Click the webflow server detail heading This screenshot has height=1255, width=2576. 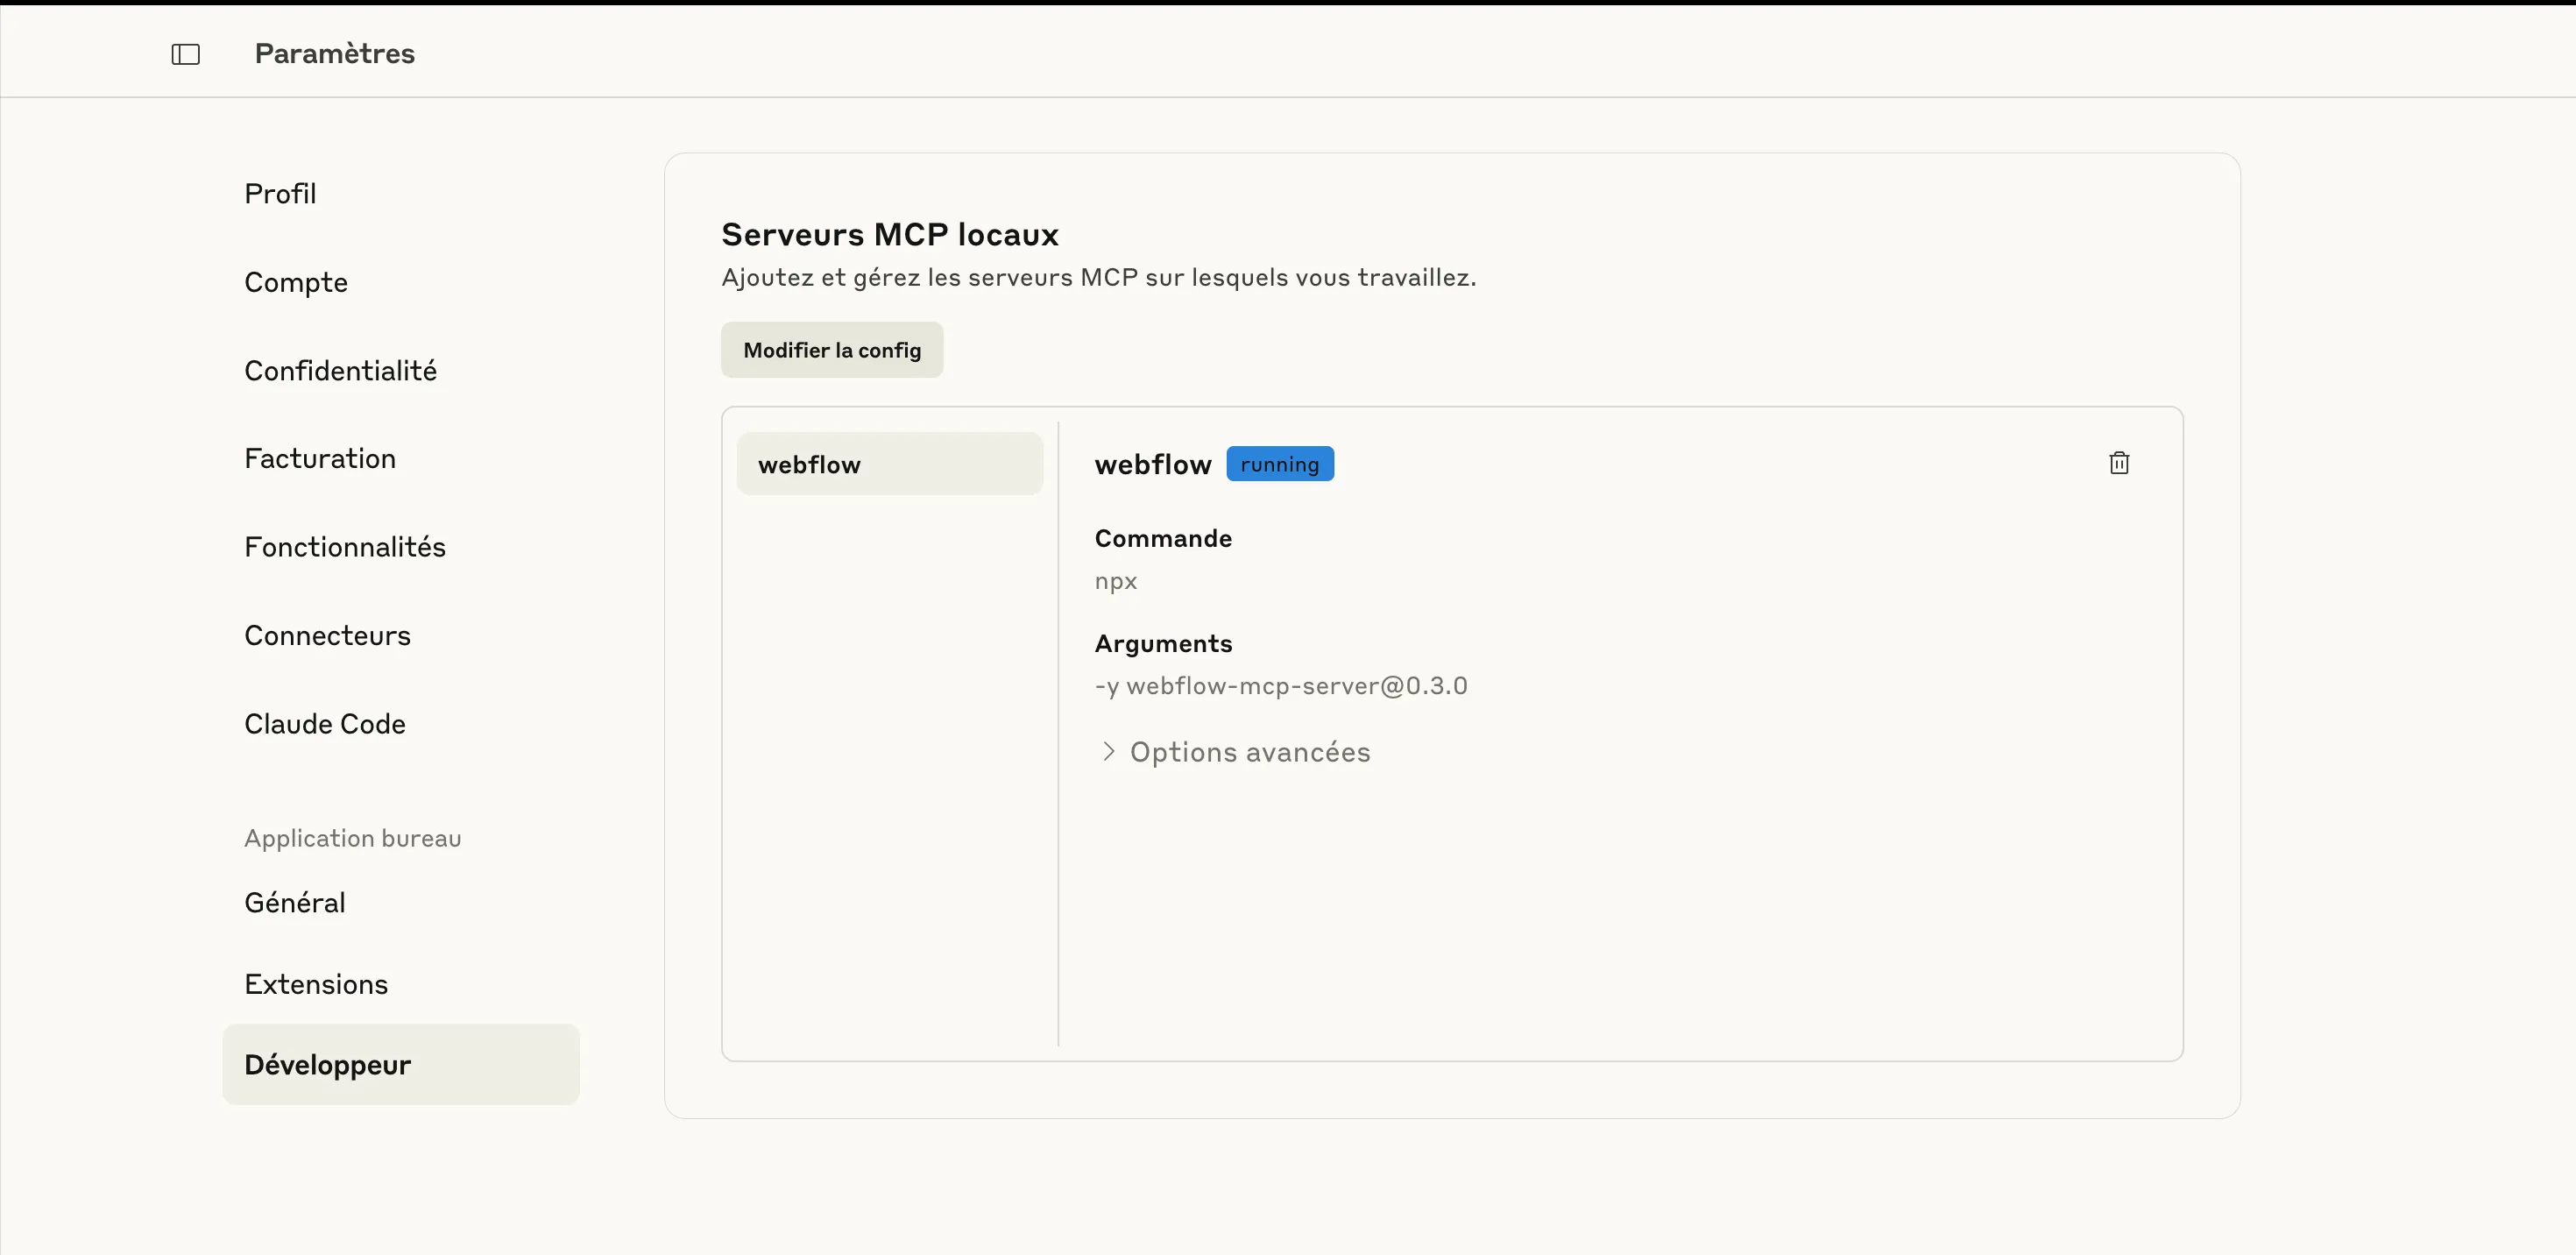[1152, 465]
